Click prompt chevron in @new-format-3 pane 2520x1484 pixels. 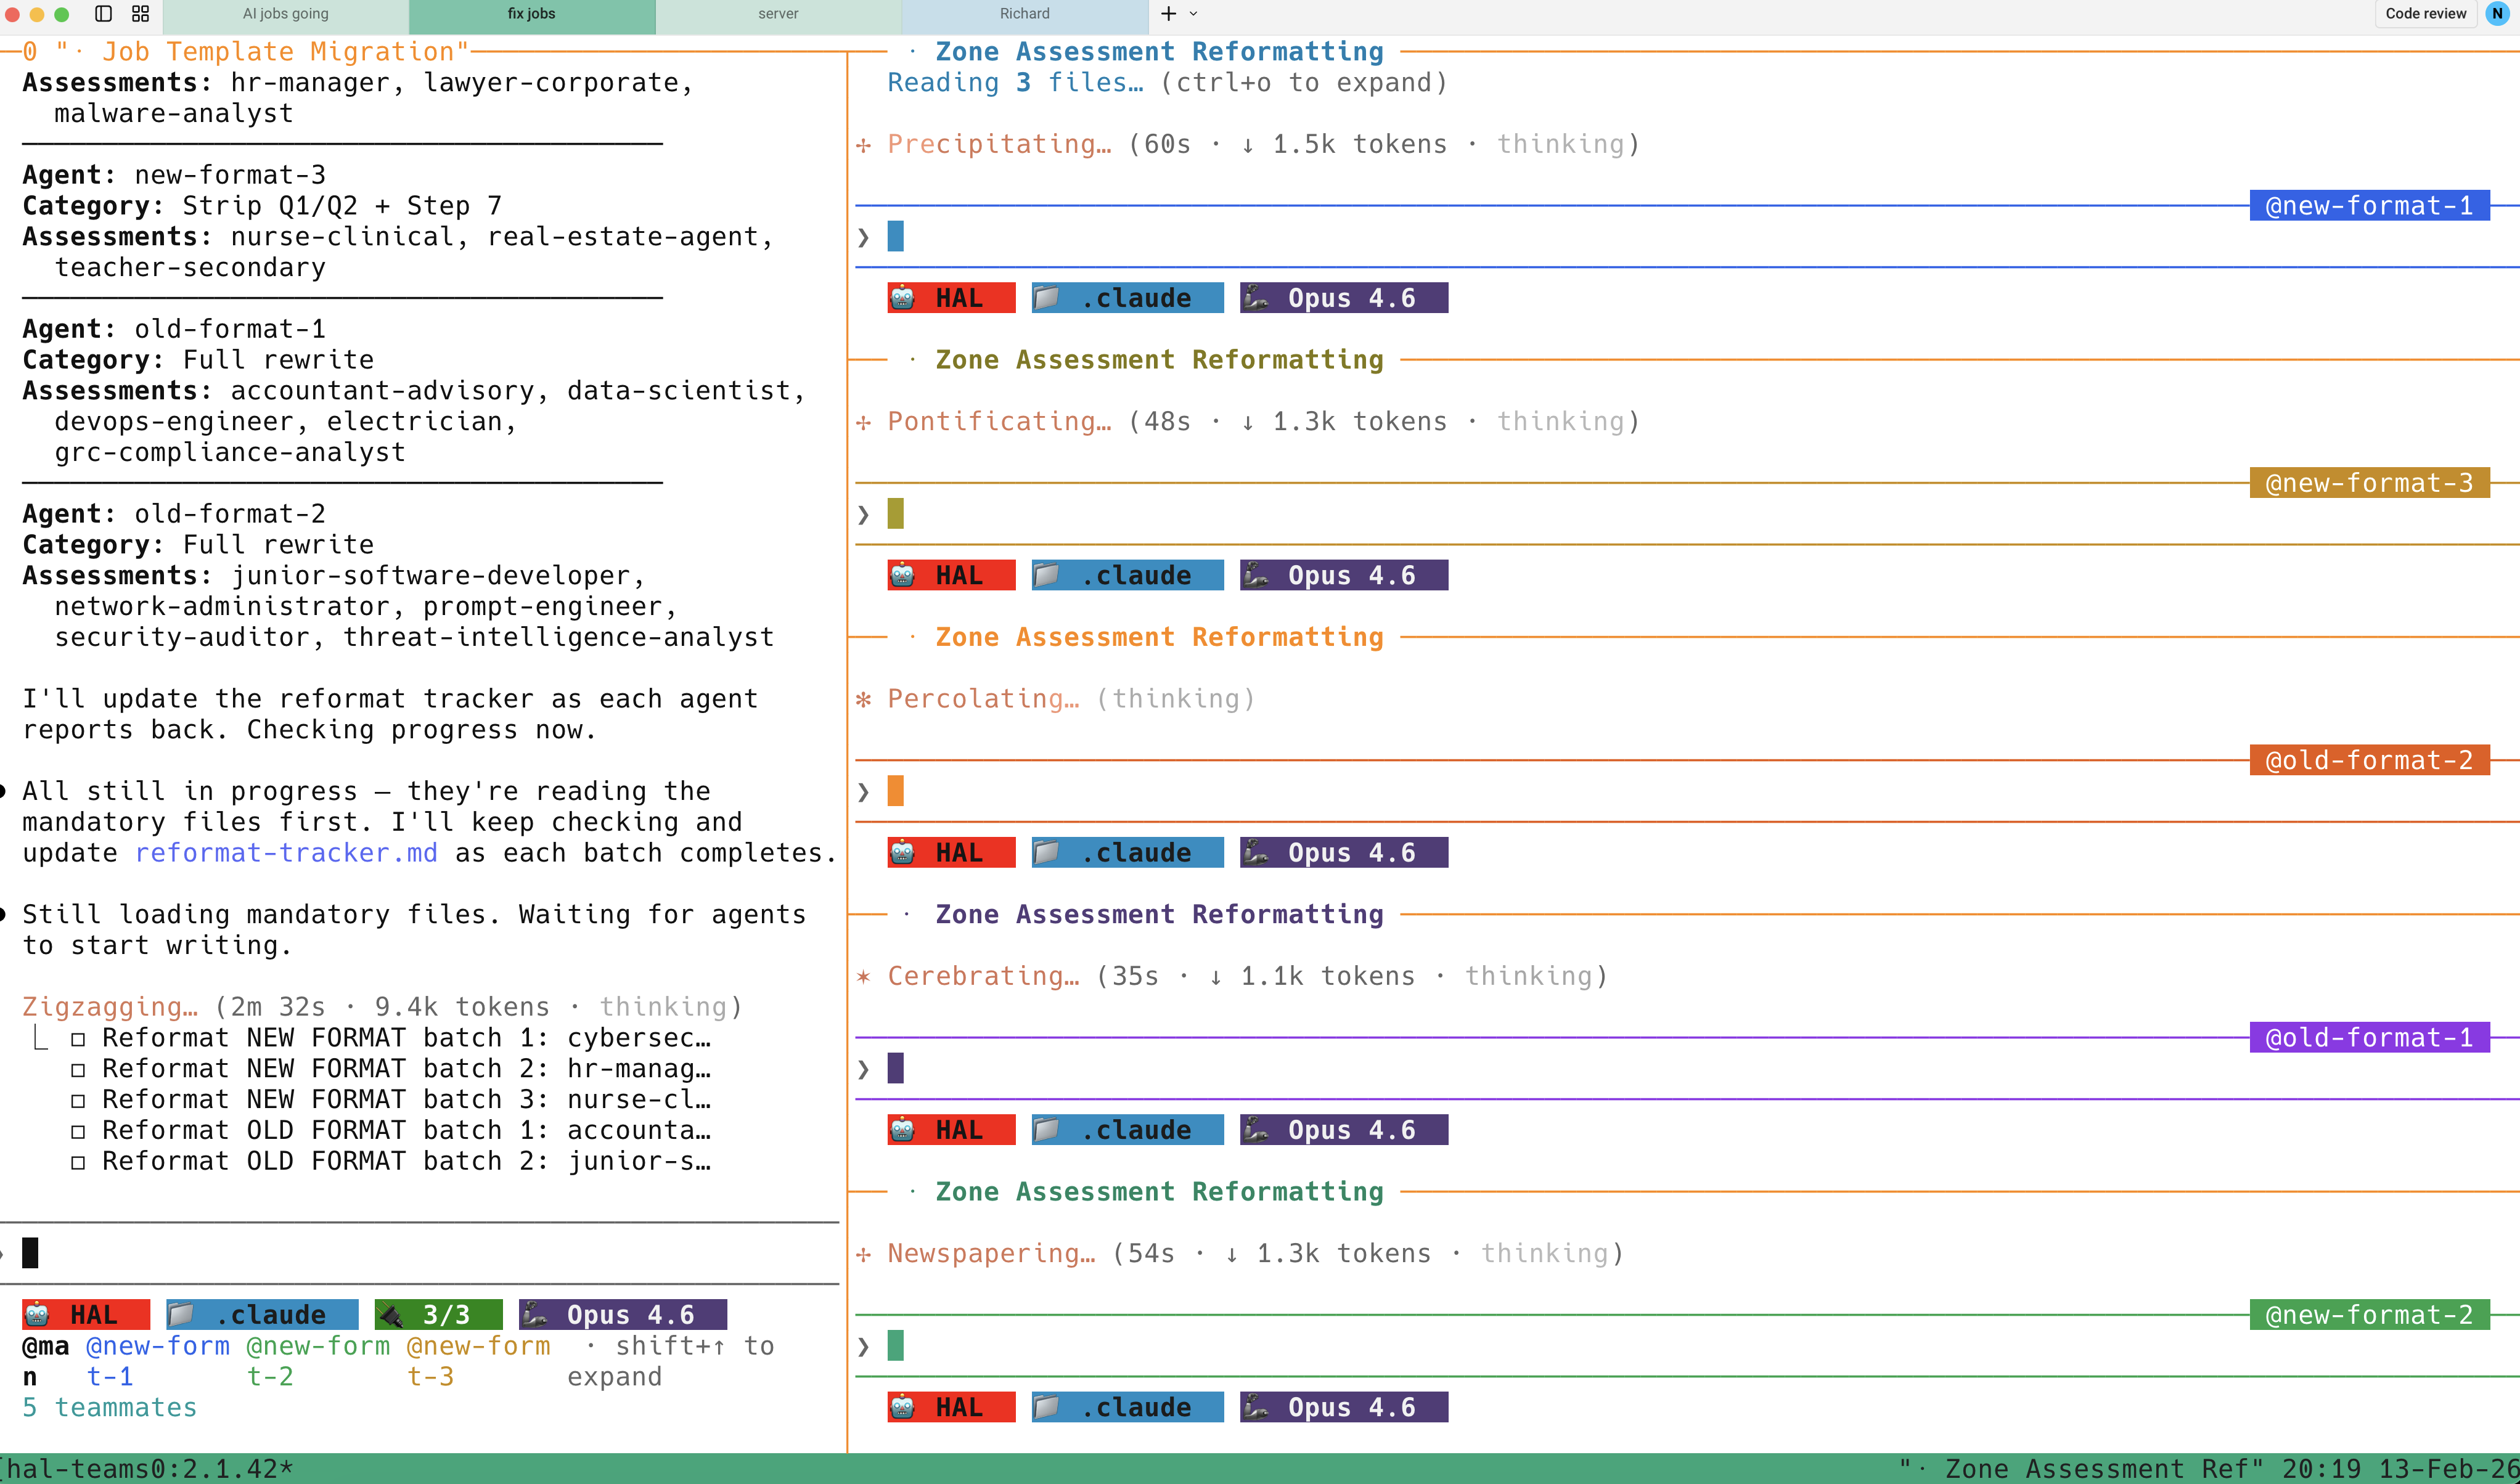click(864, 514)
